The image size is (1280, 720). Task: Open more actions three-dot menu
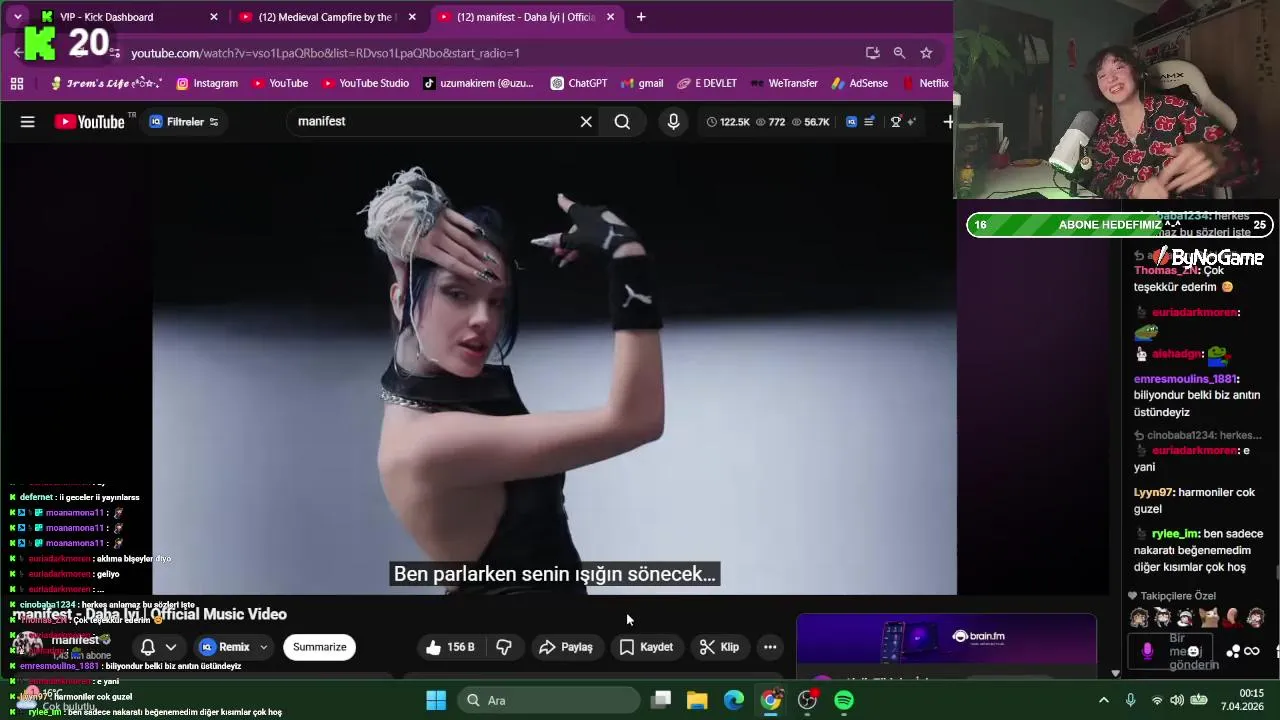pos(770,647)
